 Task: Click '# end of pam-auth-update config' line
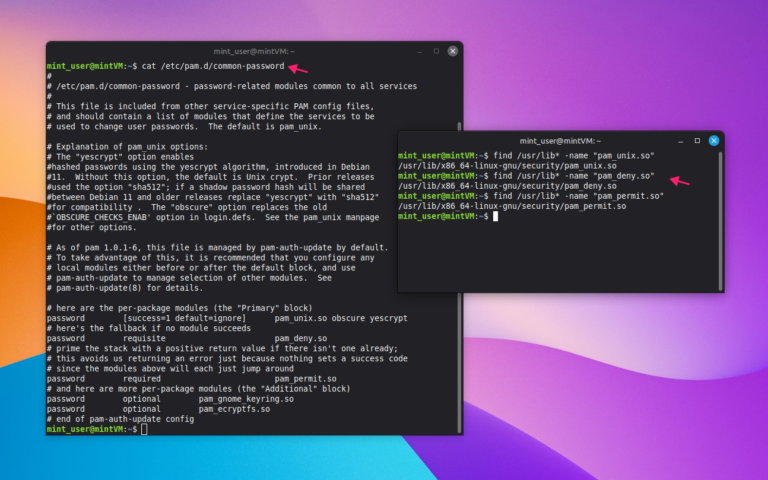(x=120, y=419)
